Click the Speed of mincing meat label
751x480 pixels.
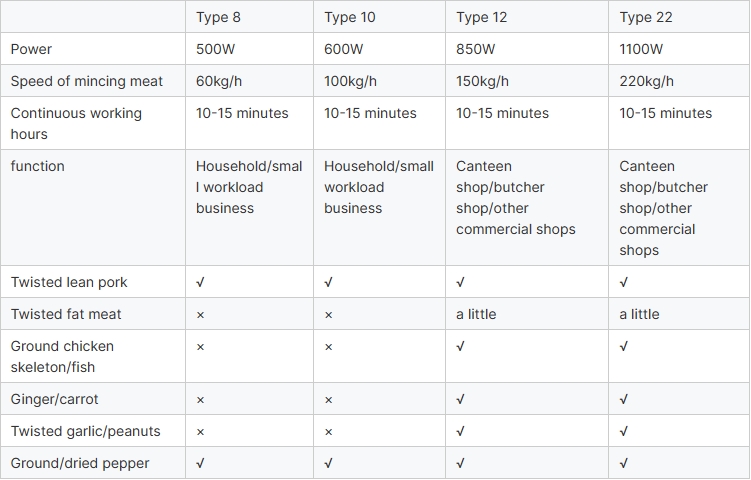tap(87, 81)
